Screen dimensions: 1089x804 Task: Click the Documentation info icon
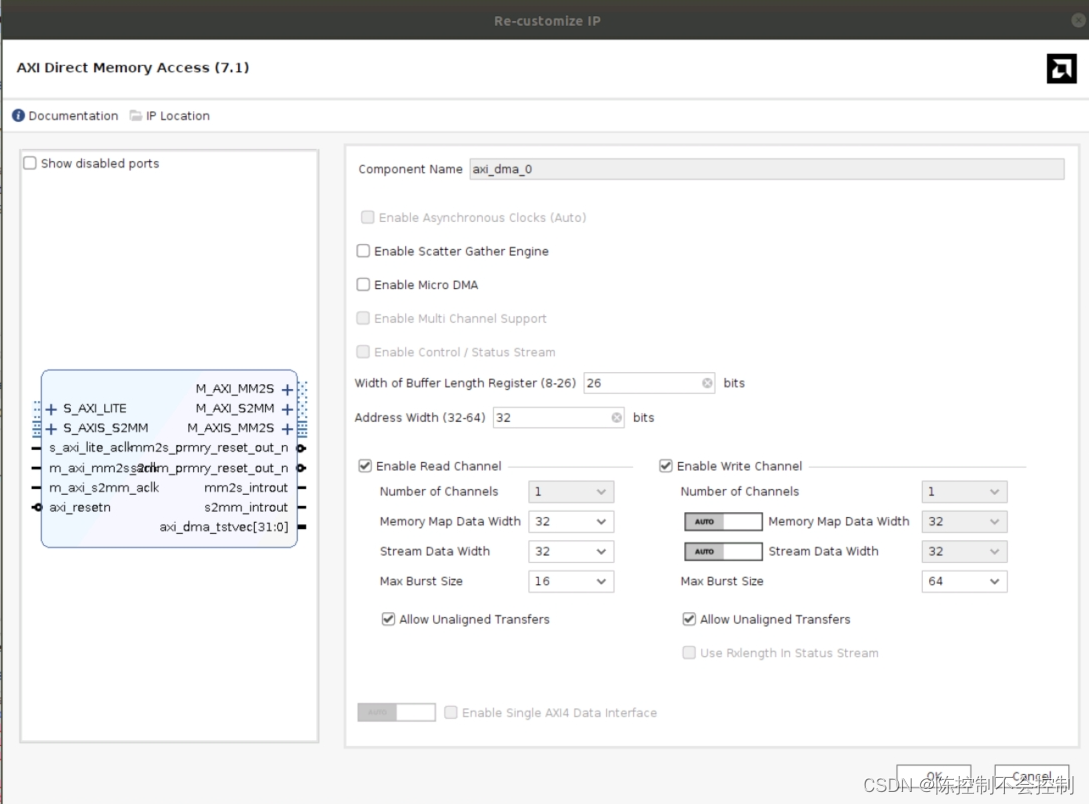[x=17, y=115]
